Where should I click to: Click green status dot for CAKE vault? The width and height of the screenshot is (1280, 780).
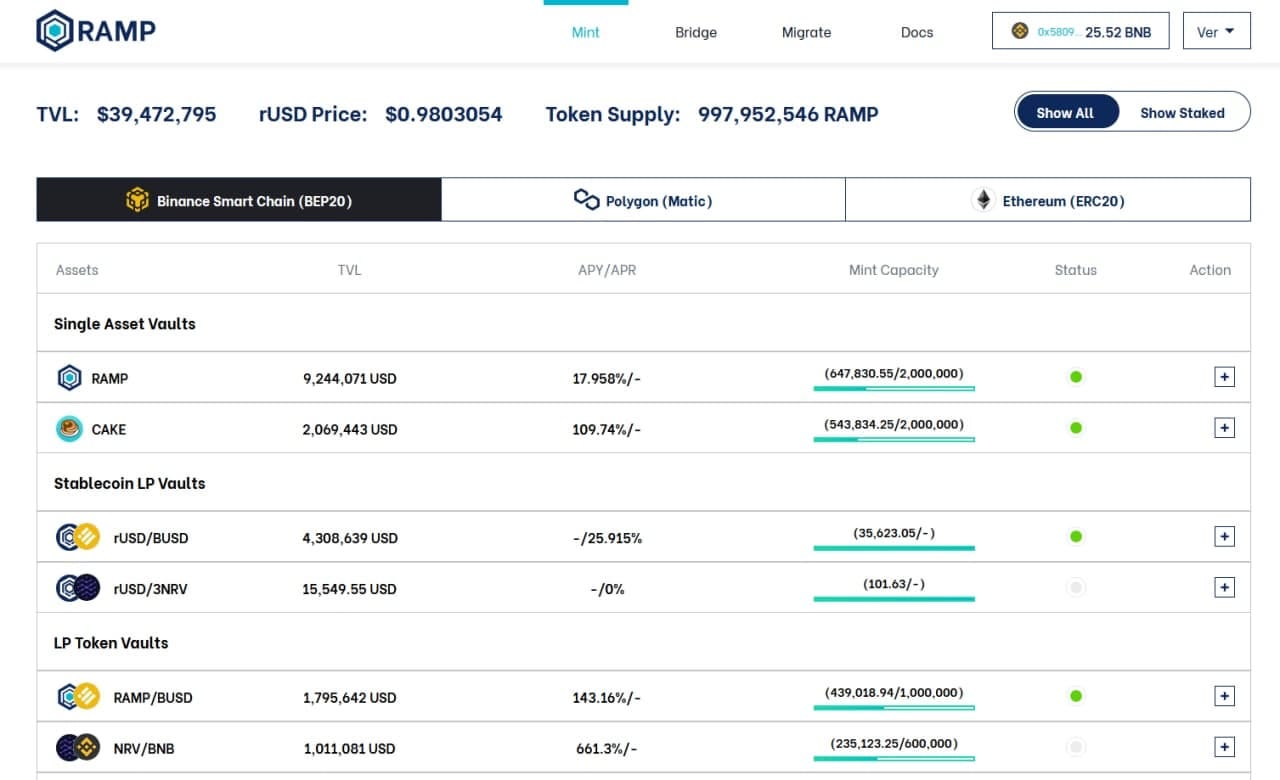pos(1076,428)
